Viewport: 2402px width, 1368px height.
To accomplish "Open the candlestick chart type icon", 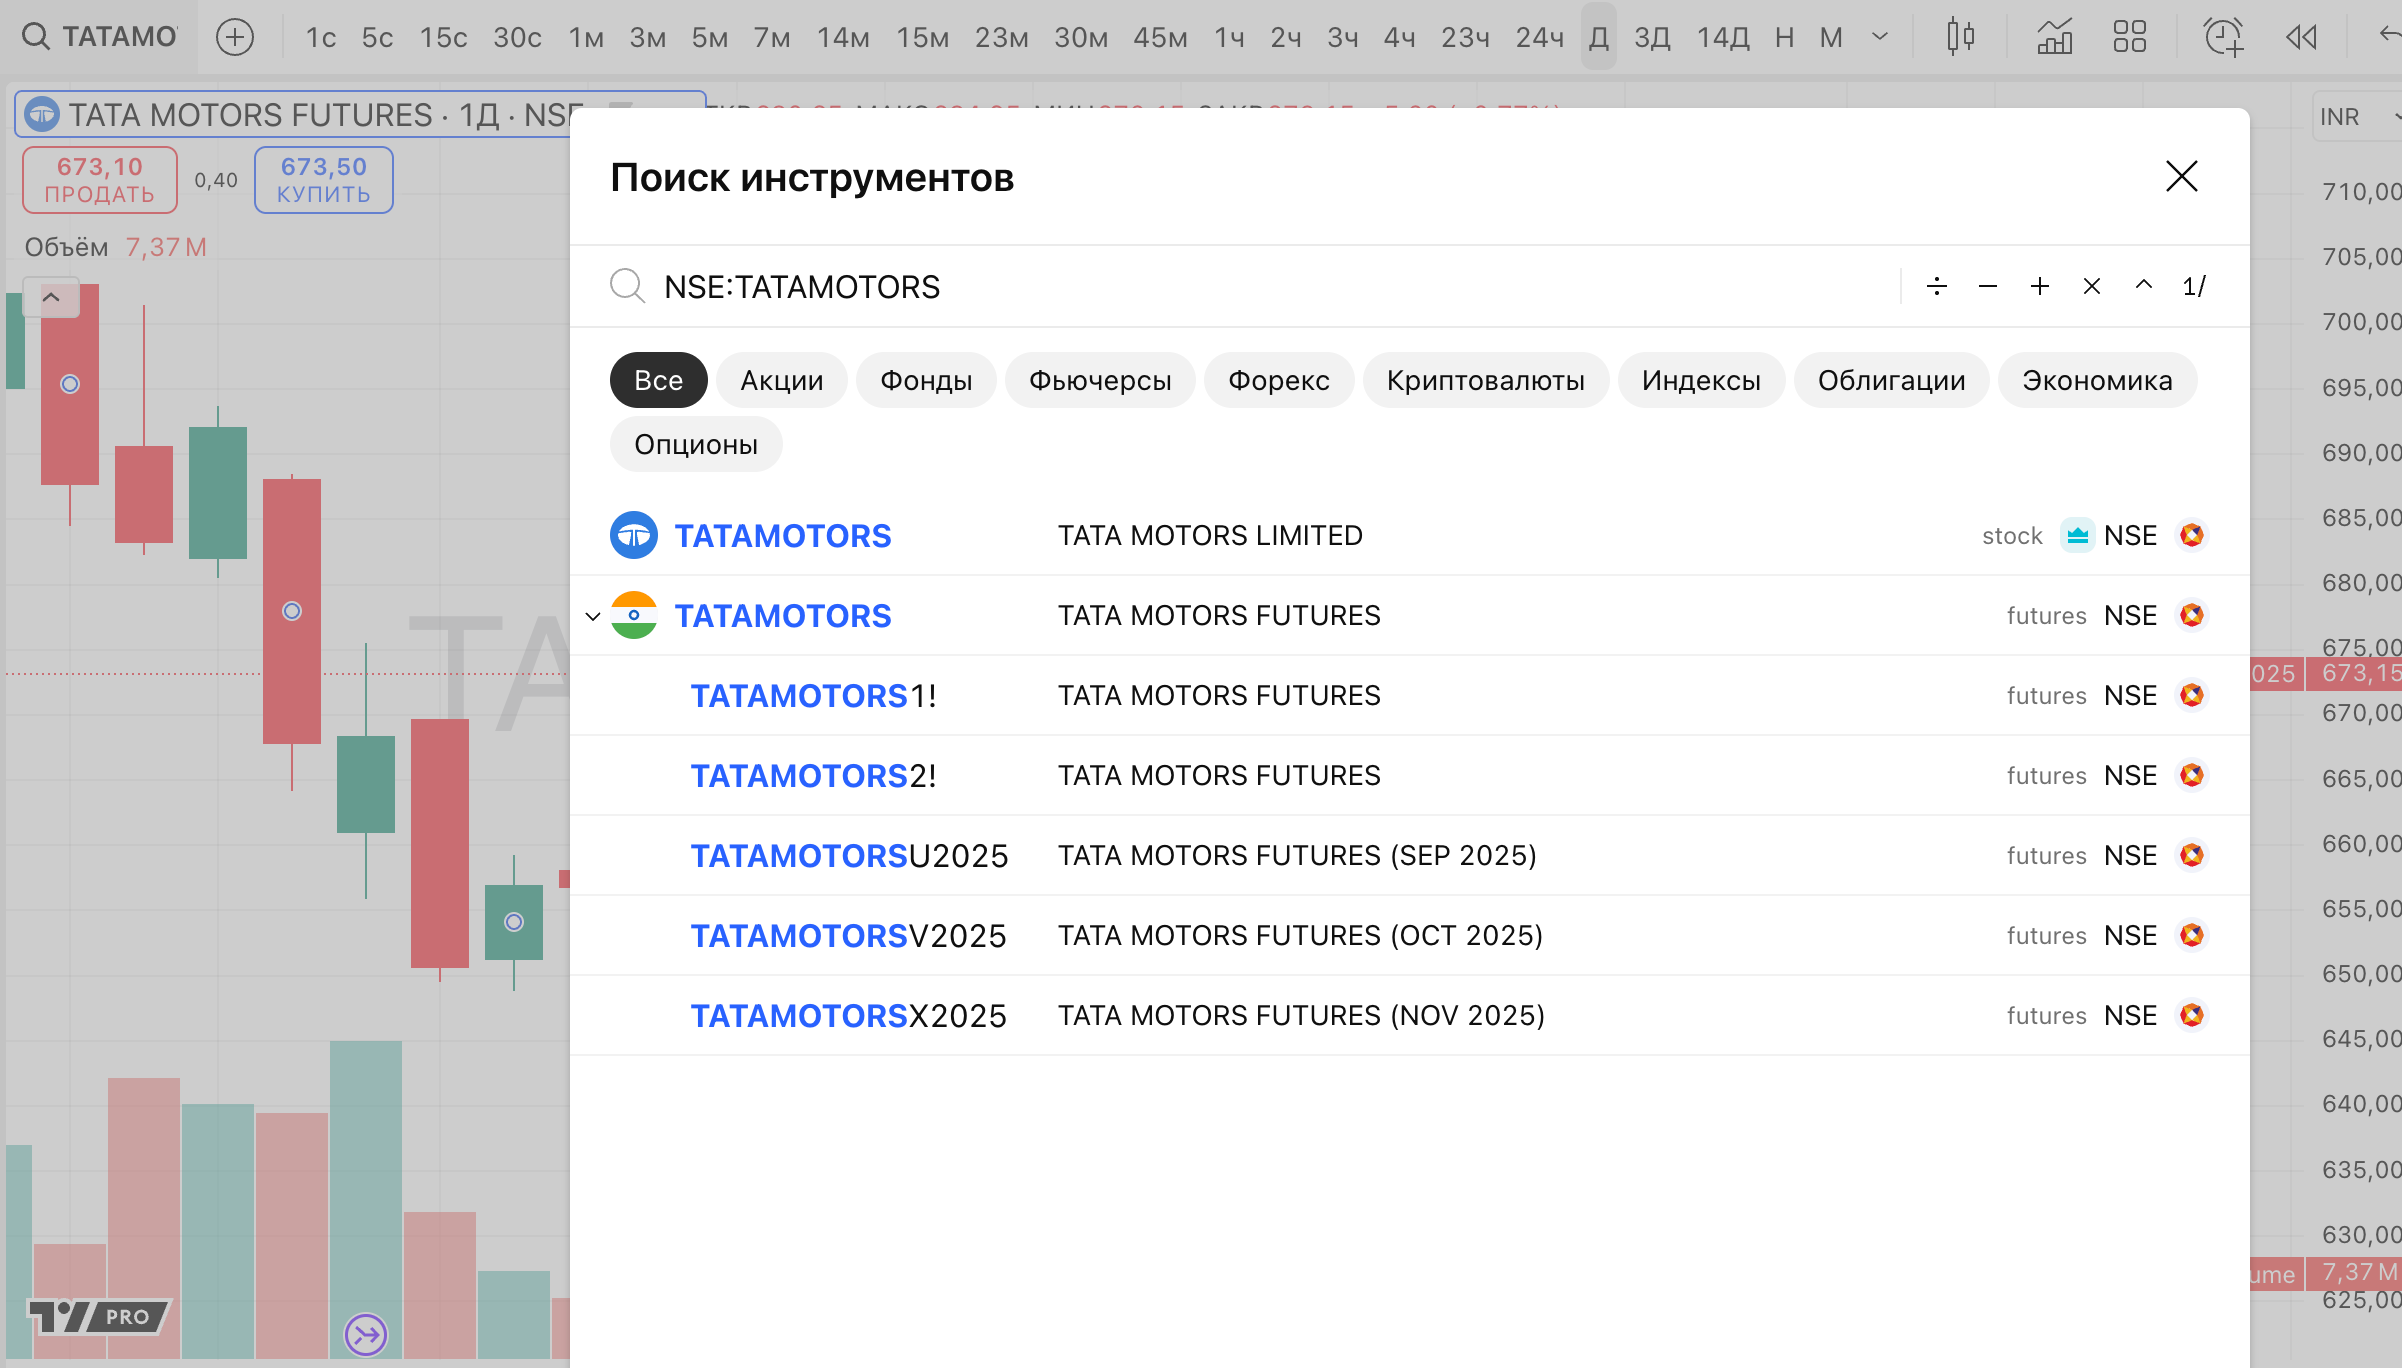I will tap(1960, 38).
